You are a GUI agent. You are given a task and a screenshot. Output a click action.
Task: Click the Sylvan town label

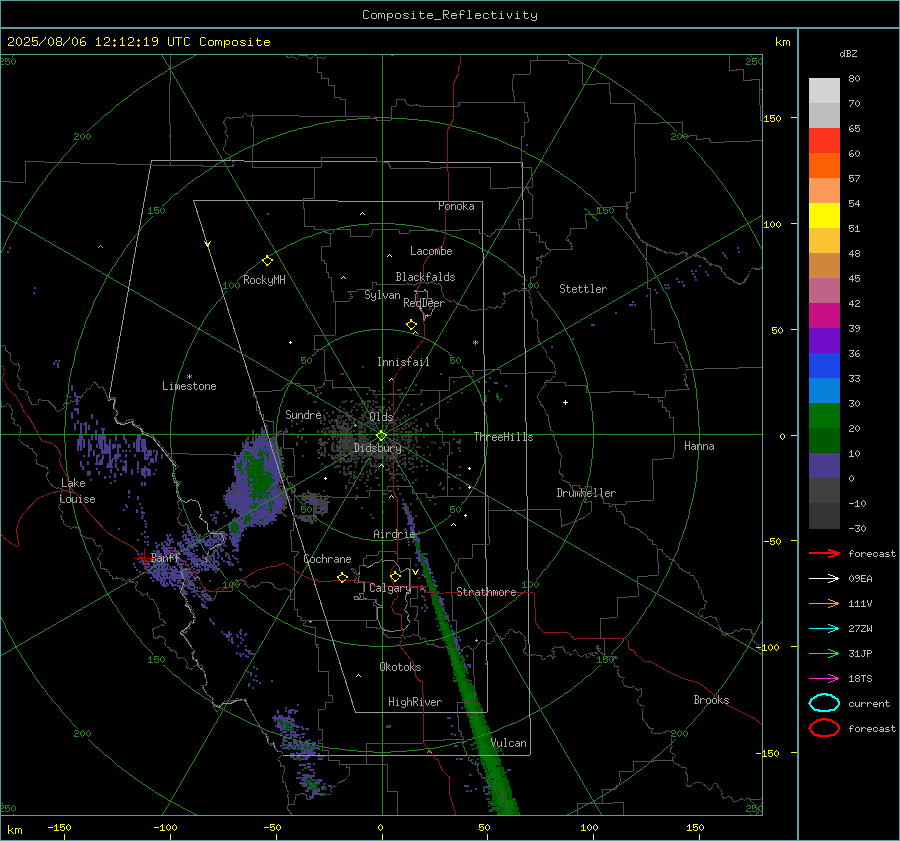tap(382, 295)
